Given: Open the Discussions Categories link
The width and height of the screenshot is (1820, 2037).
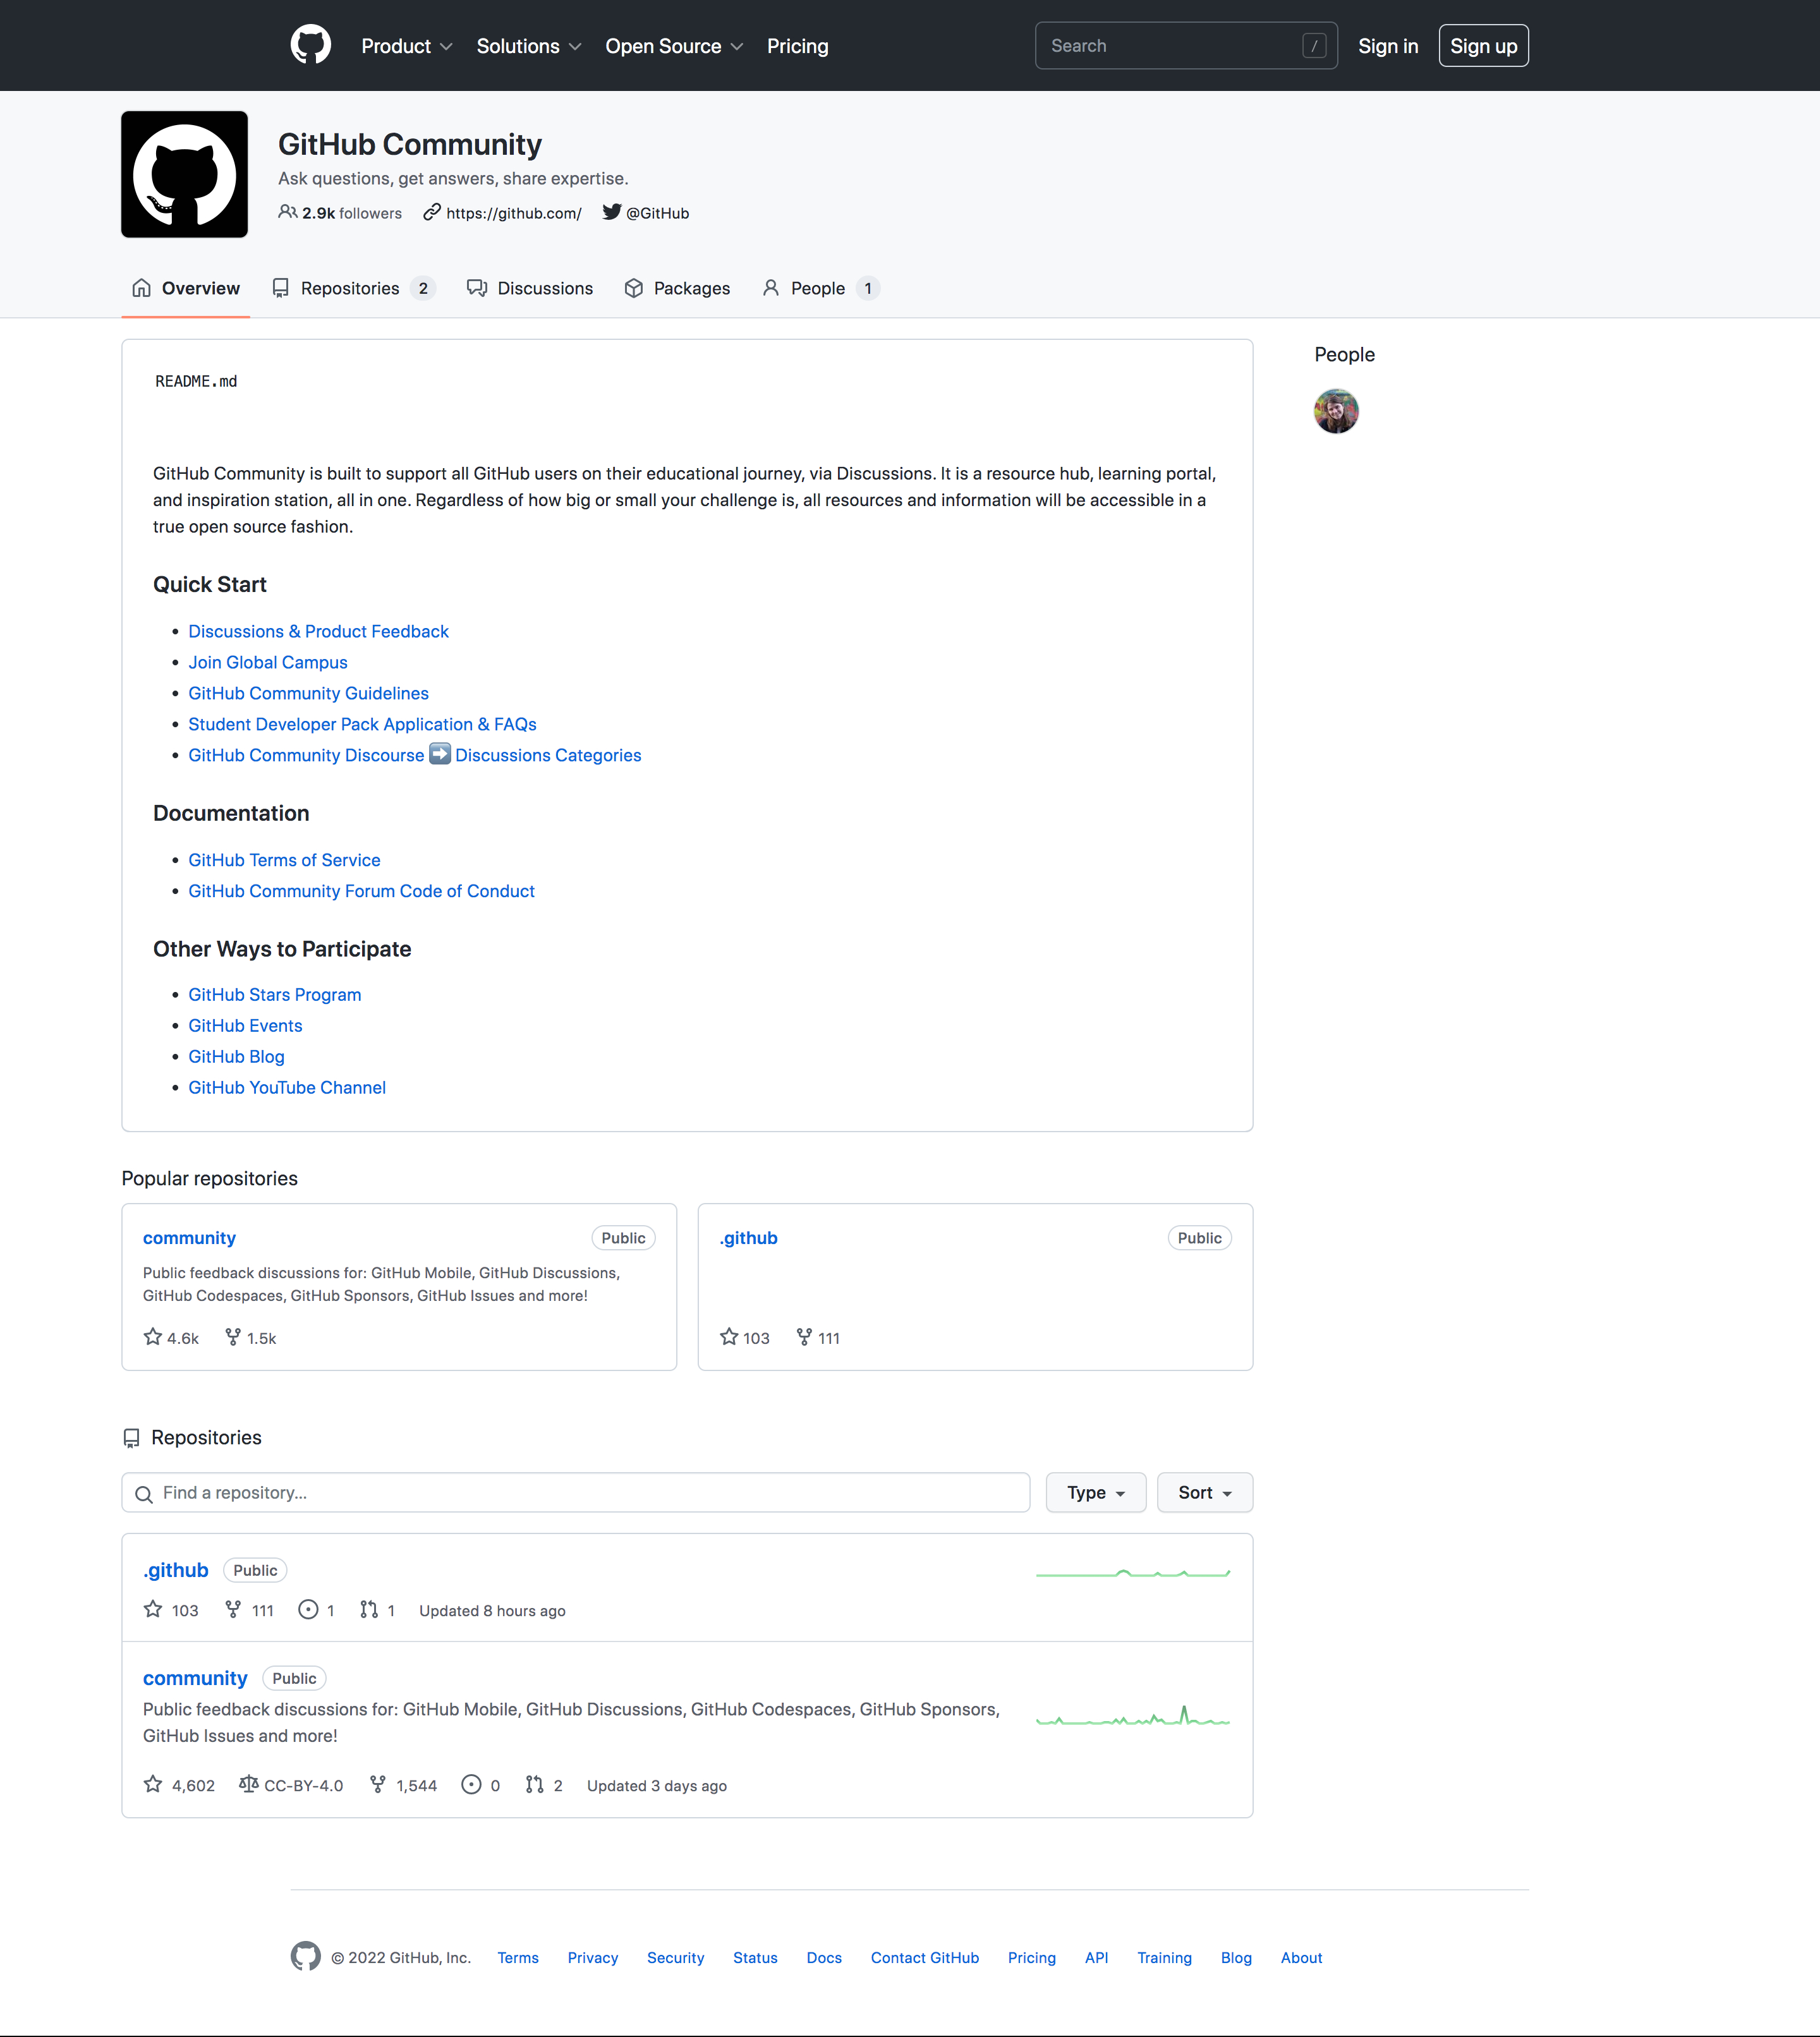Looking at the screenshot, I should point(548,755).
